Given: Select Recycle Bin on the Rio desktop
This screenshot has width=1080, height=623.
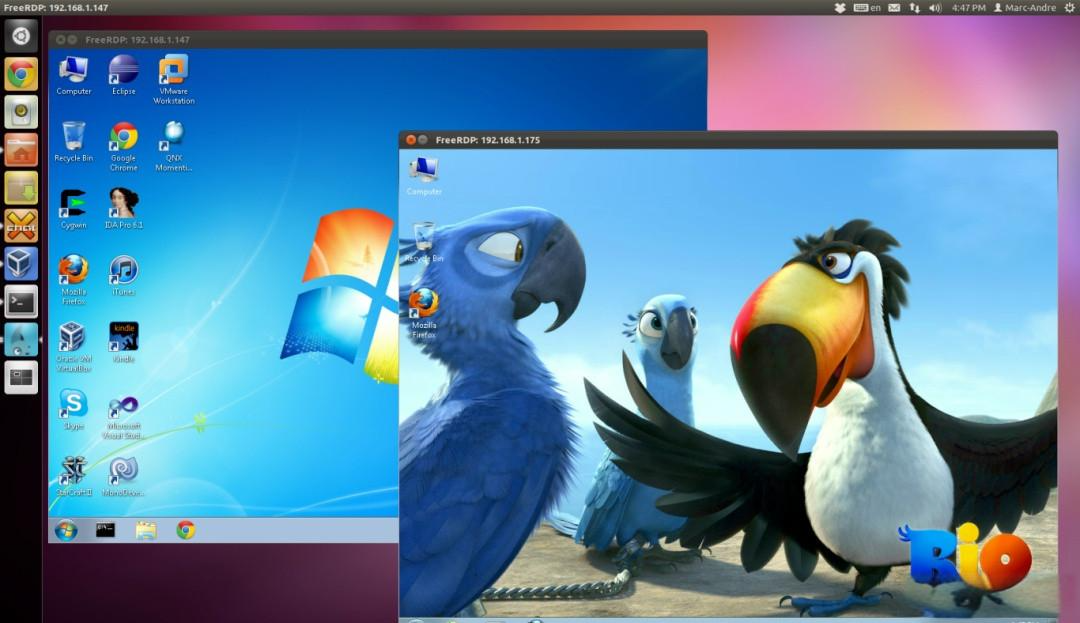Looking at the screenshot, I should pyautogui.click(x=424, y=237).
